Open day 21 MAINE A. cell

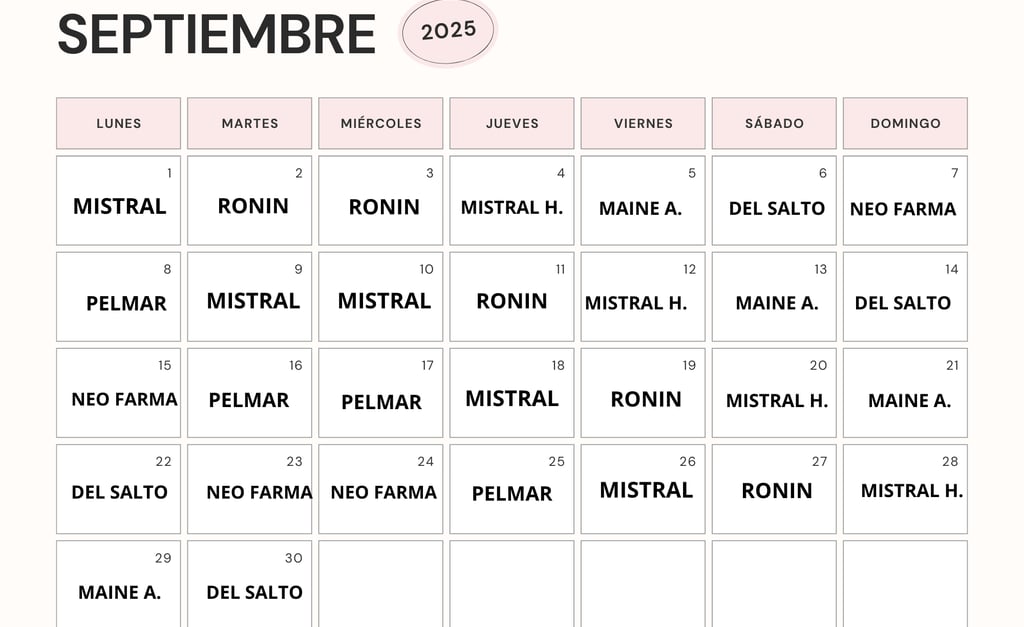[905, 393]
